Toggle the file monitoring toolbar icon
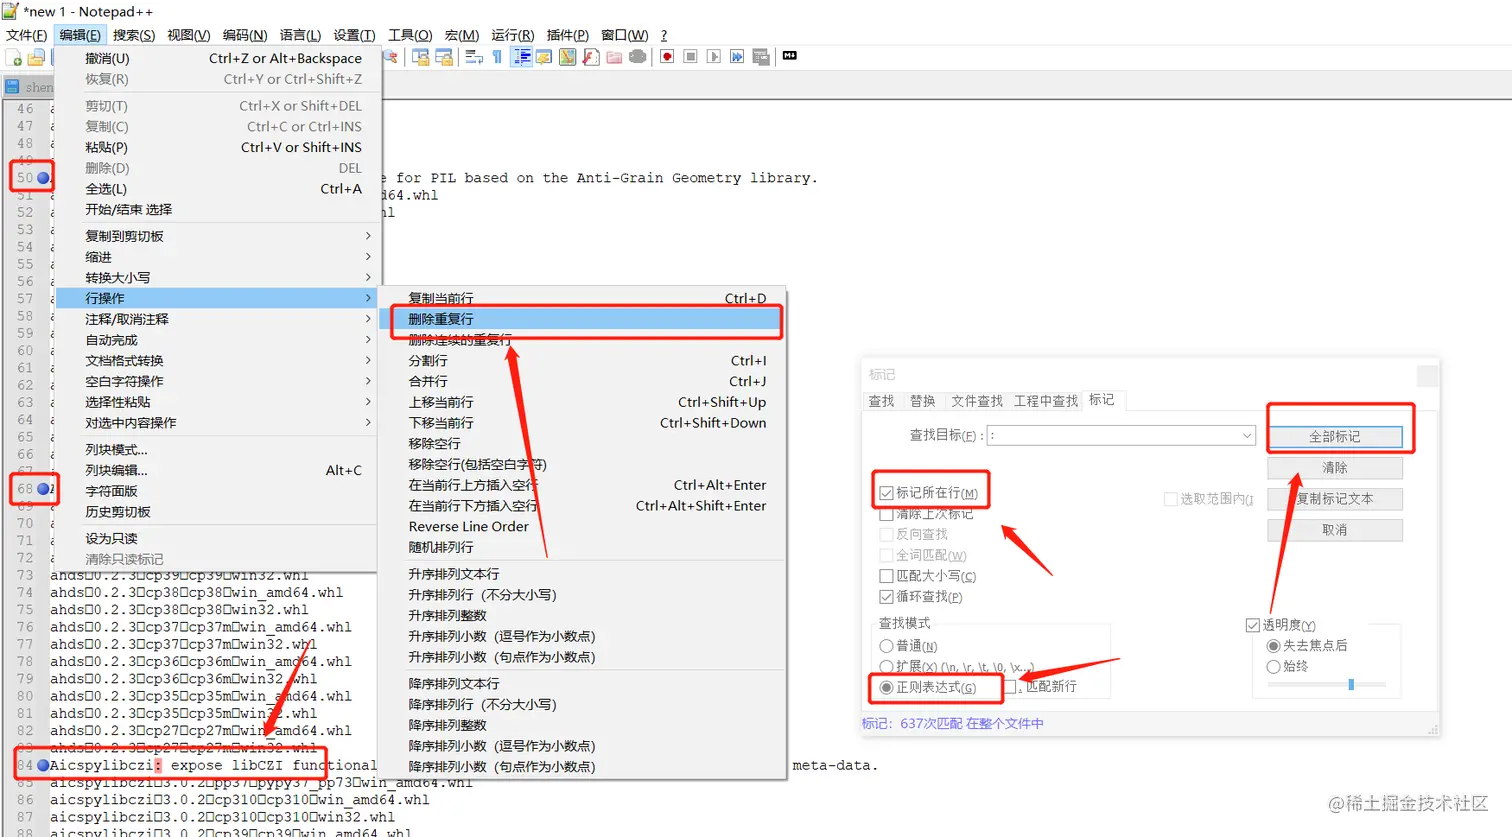1512x837 pixels. coord(637,57)
